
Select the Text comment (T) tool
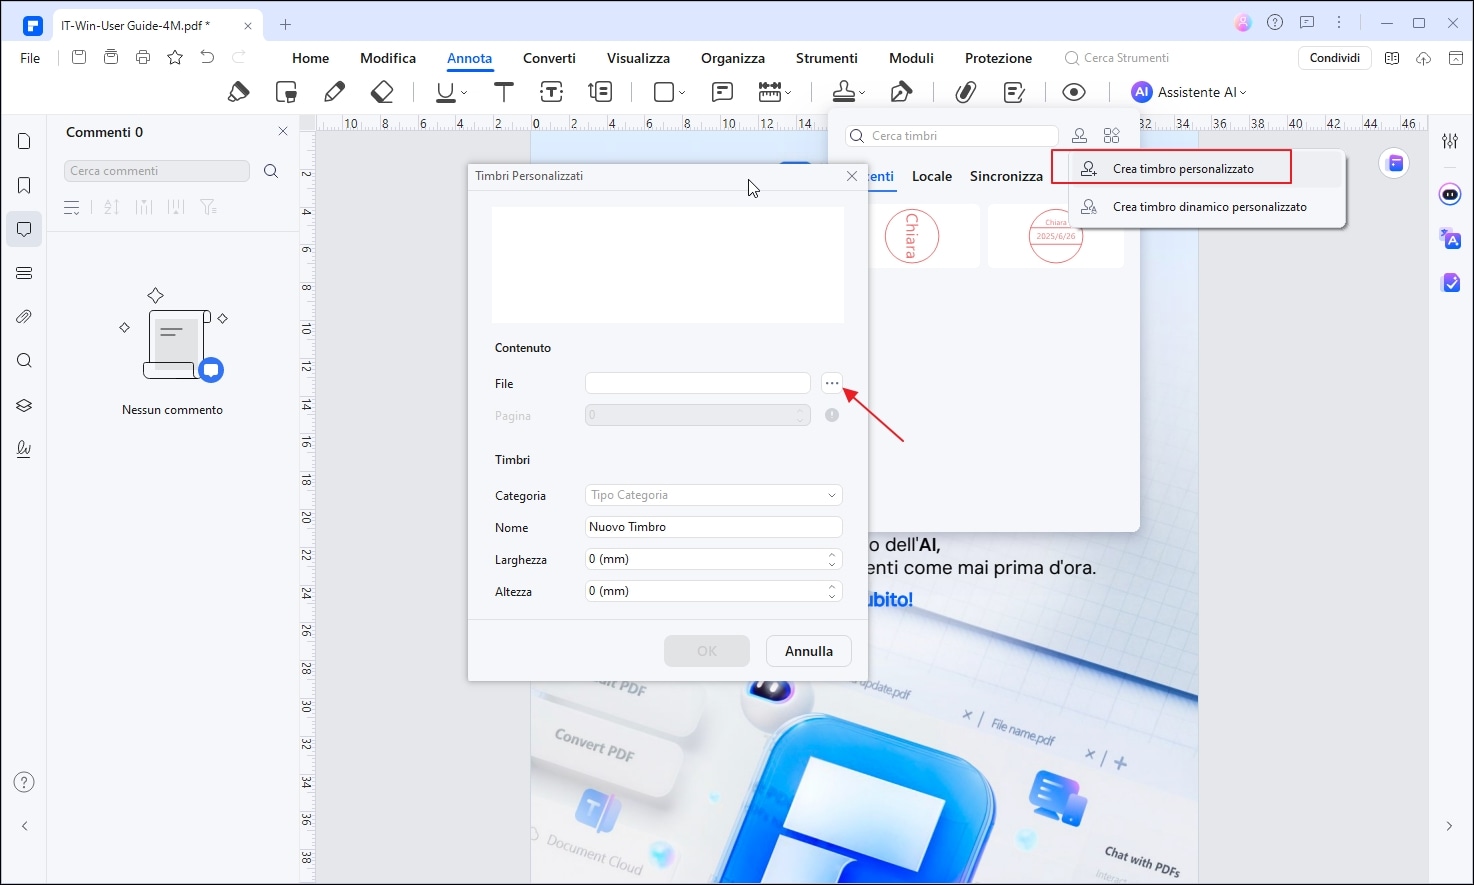point(504,92)
